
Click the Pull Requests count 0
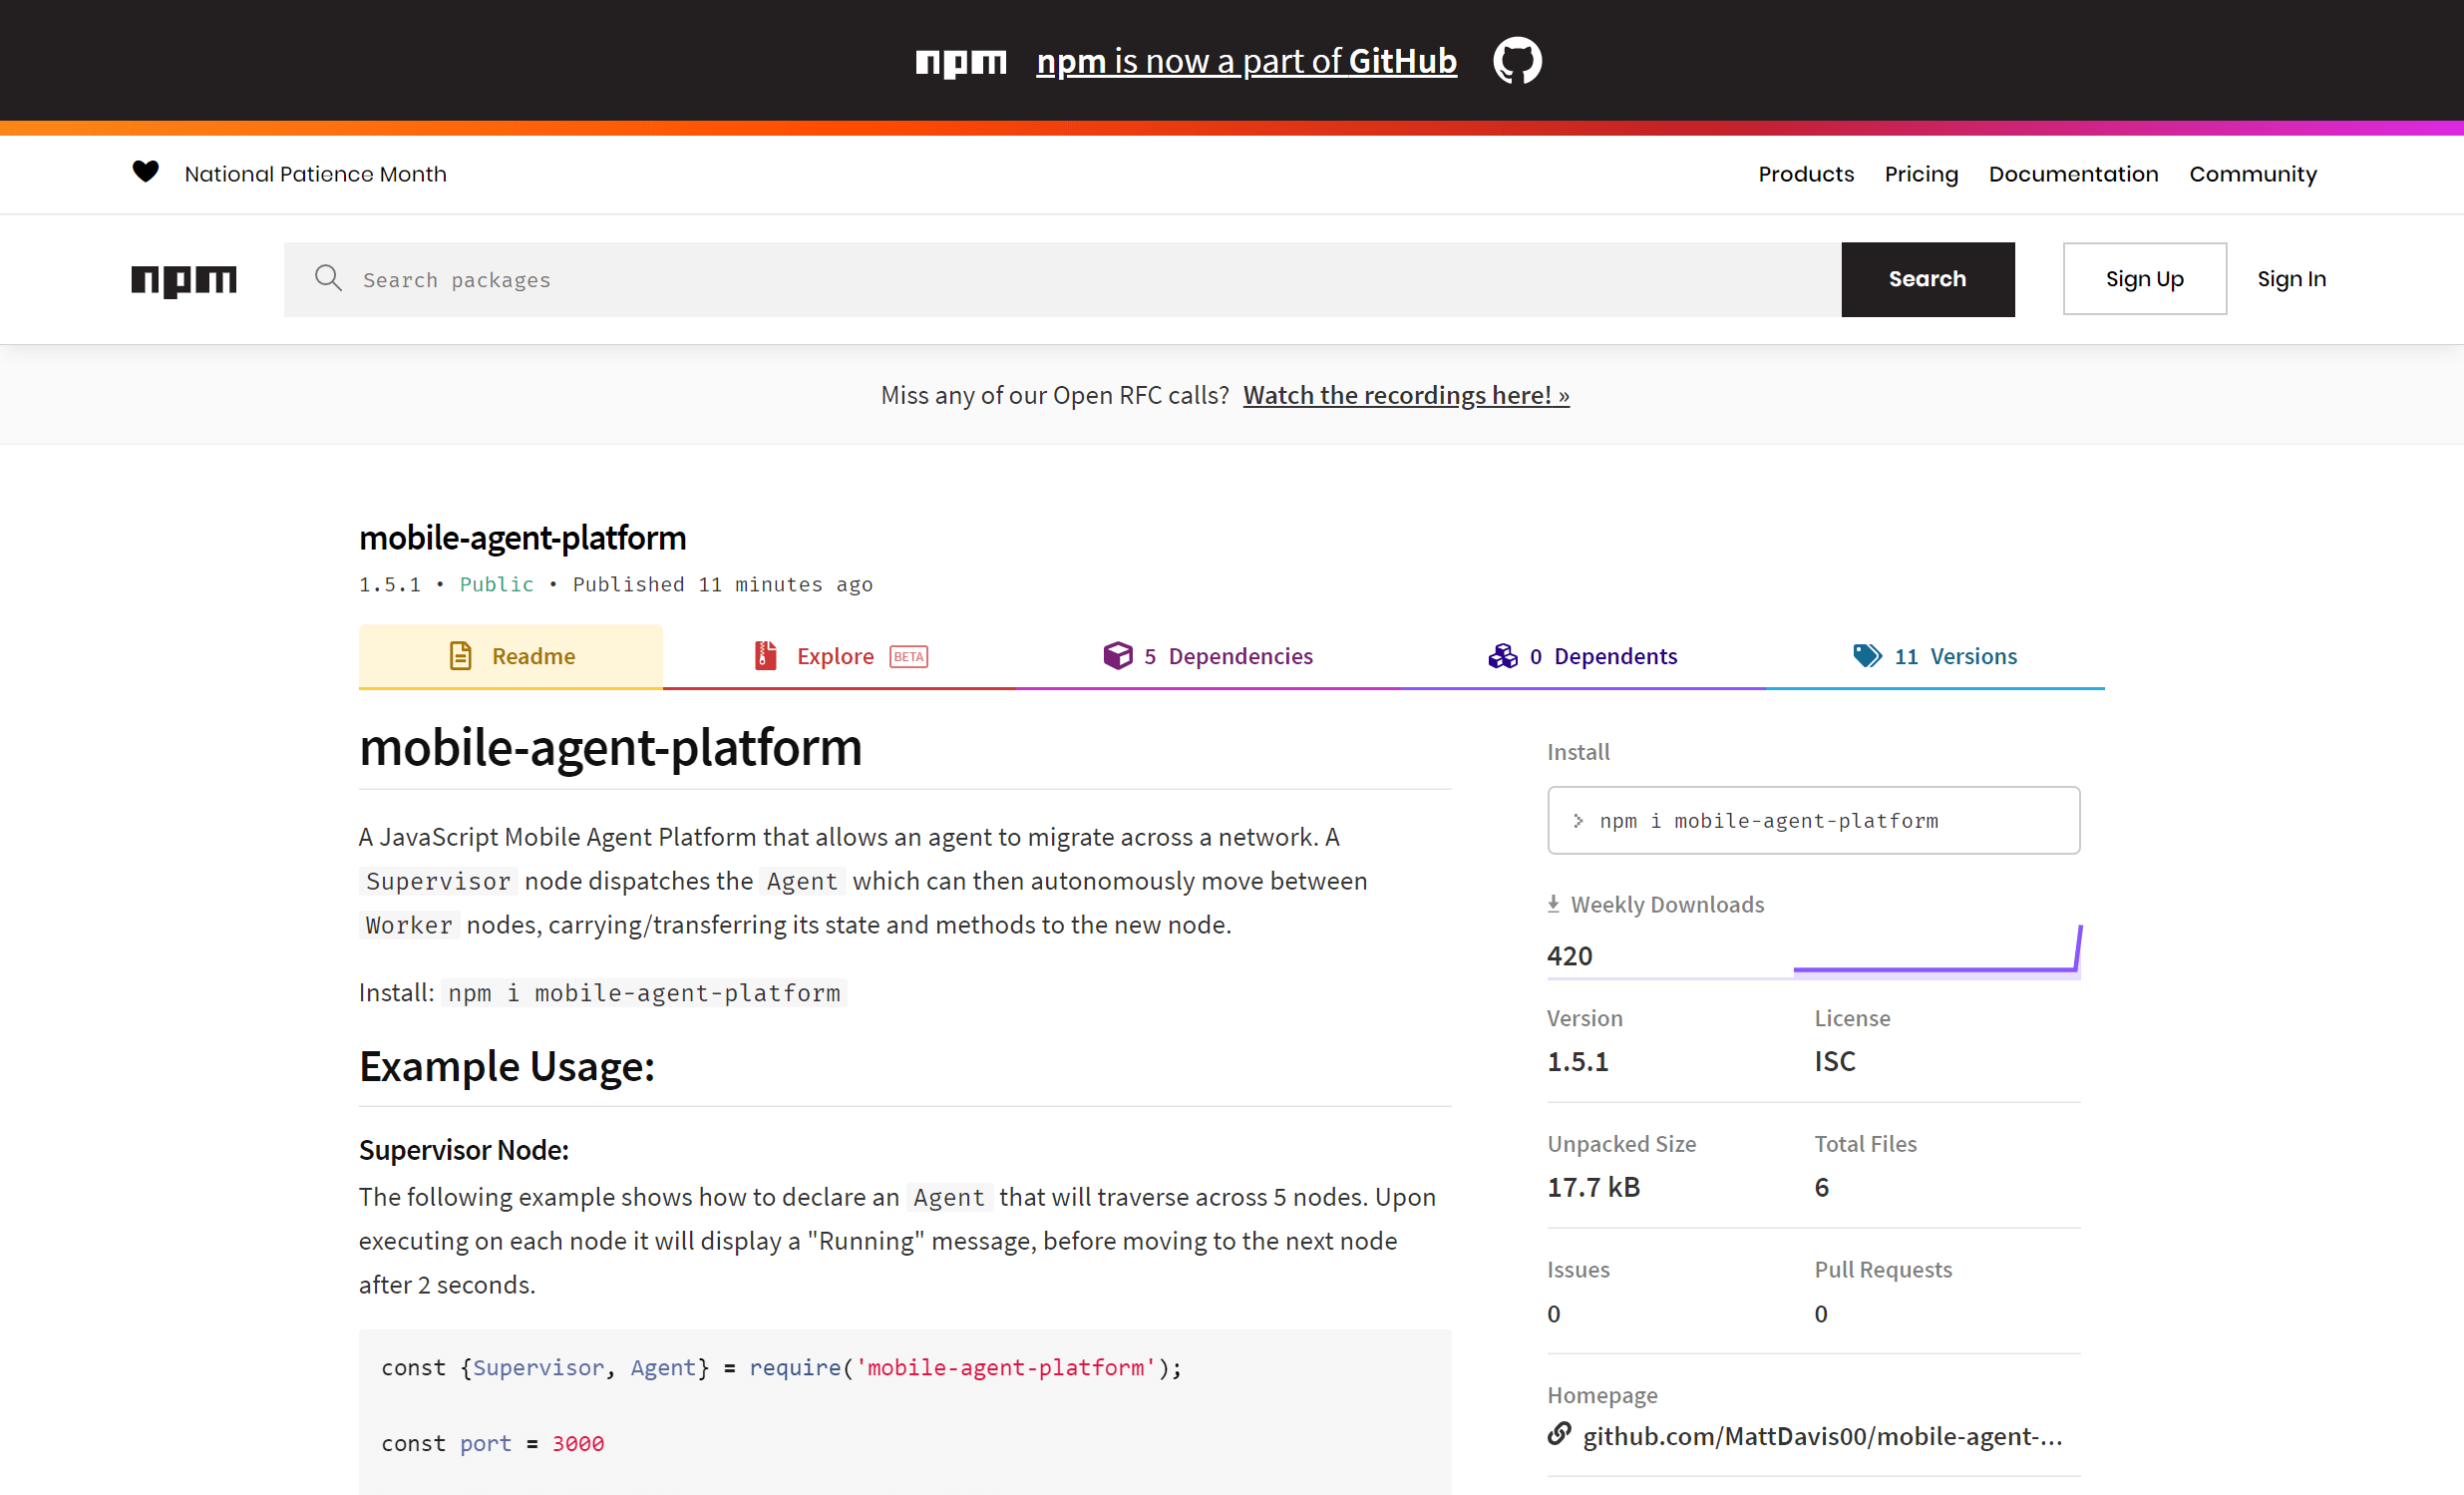coord(1821,1314)
